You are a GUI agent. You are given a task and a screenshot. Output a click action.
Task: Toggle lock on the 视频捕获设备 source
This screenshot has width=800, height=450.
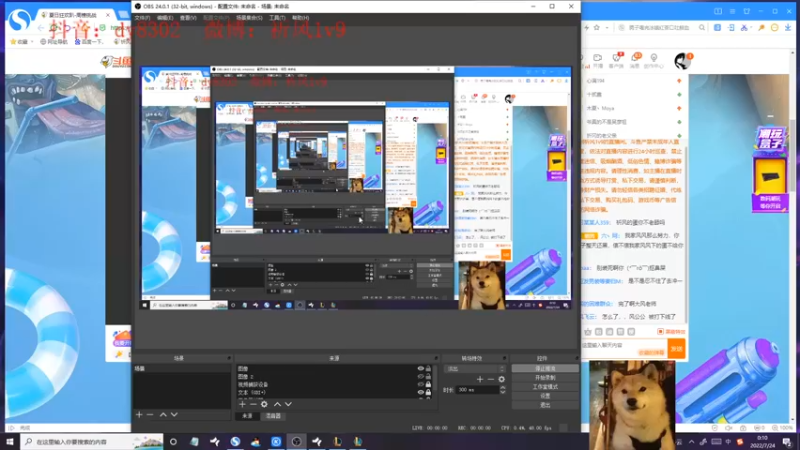point(429,384)
